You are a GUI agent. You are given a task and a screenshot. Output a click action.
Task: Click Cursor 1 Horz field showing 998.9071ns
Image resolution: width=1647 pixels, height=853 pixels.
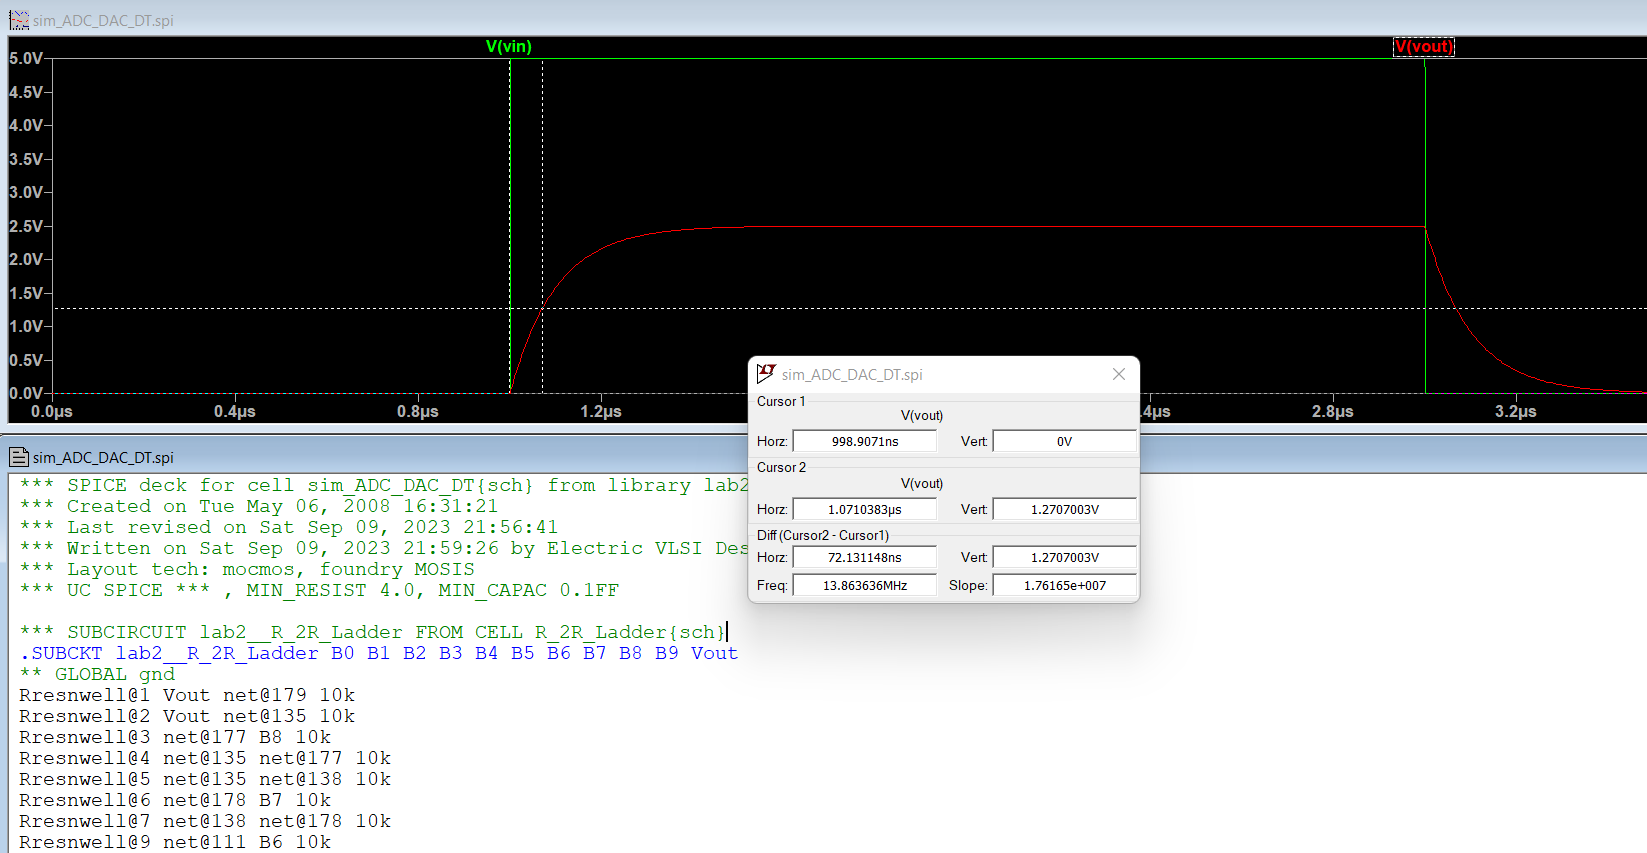click(x=865, y=441)
